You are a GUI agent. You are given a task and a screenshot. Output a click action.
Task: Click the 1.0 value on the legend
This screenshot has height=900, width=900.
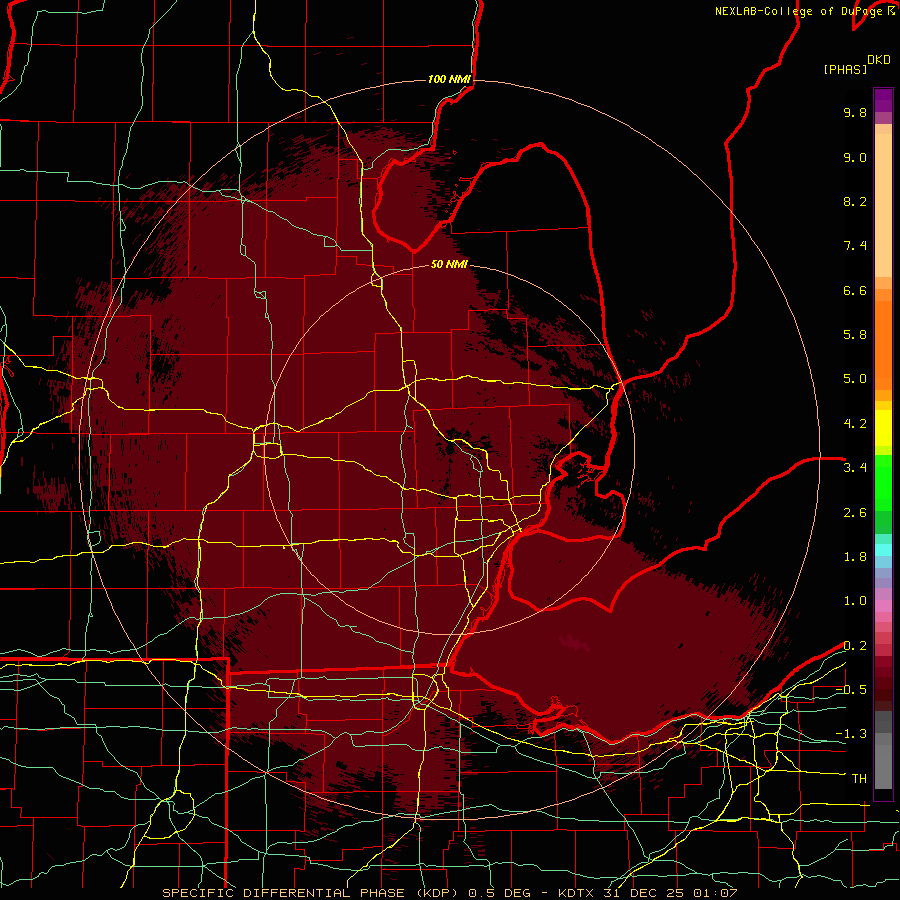click(x=855, y=601)
